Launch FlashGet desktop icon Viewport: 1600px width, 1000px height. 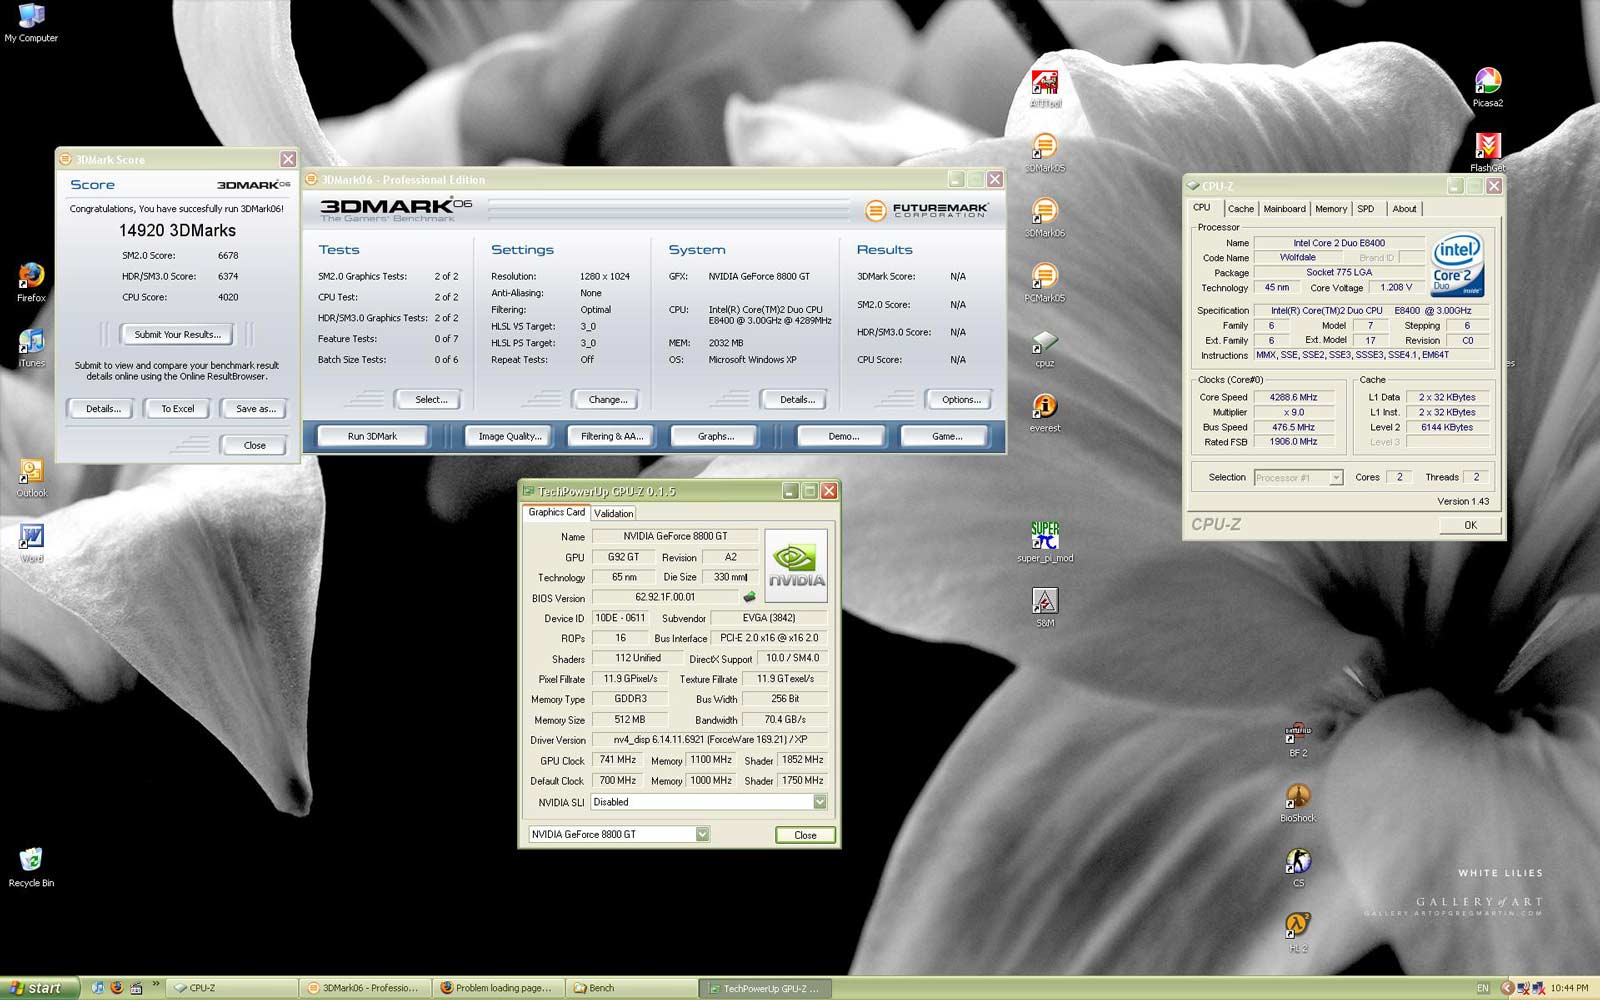(x=1488, y=153)
